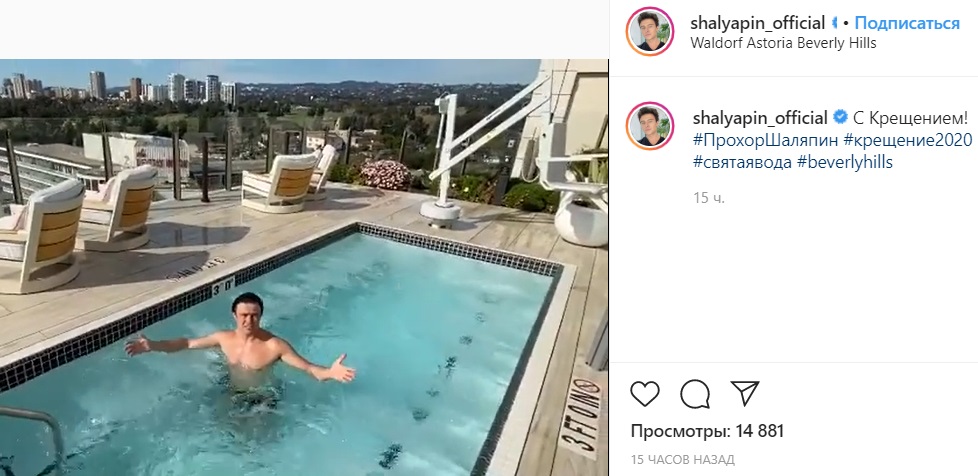
Task: Click Просмотры: 14 881 view count
Action: click(x=707, y=431)
